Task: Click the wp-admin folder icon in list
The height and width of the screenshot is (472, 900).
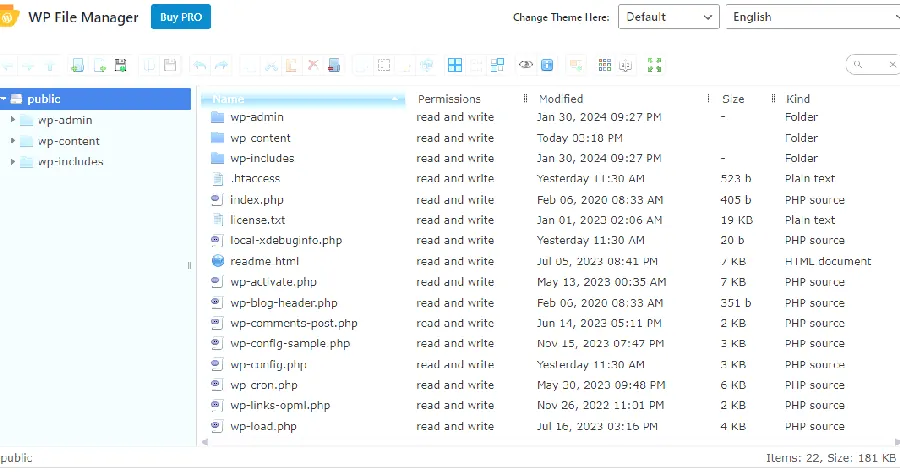Action: tap(217, 117)
